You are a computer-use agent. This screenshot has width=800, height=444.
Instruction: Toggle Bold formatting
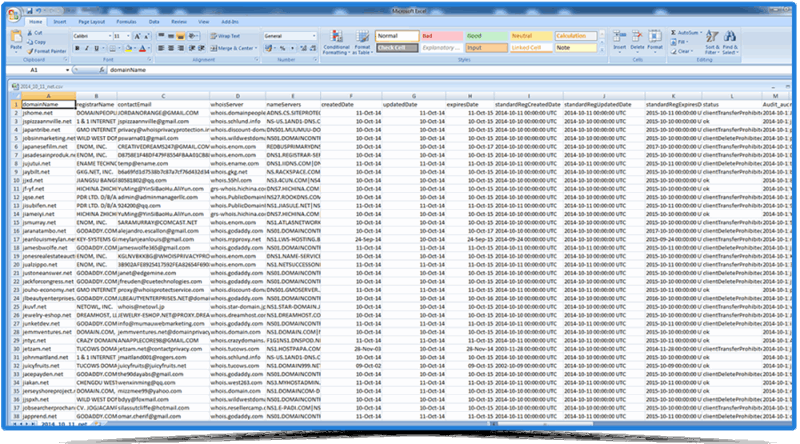[76, 47]
